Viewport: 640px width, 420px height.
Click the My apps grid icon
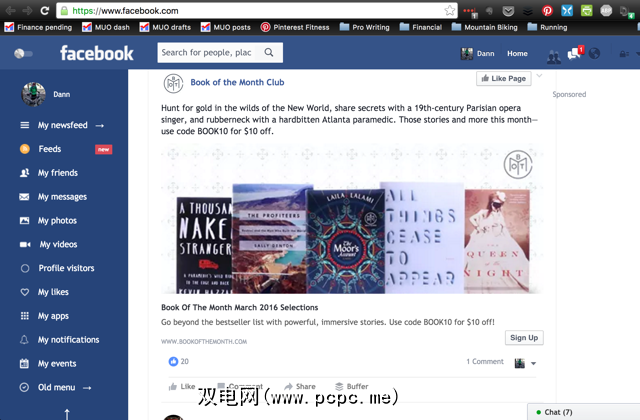pyautogui.click(x=24, y=316)
